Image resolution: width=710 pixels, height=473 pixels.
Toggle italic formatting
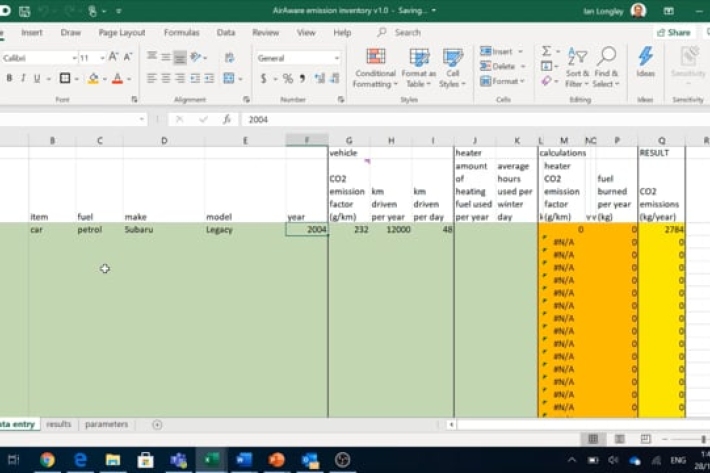pos(23,78)
